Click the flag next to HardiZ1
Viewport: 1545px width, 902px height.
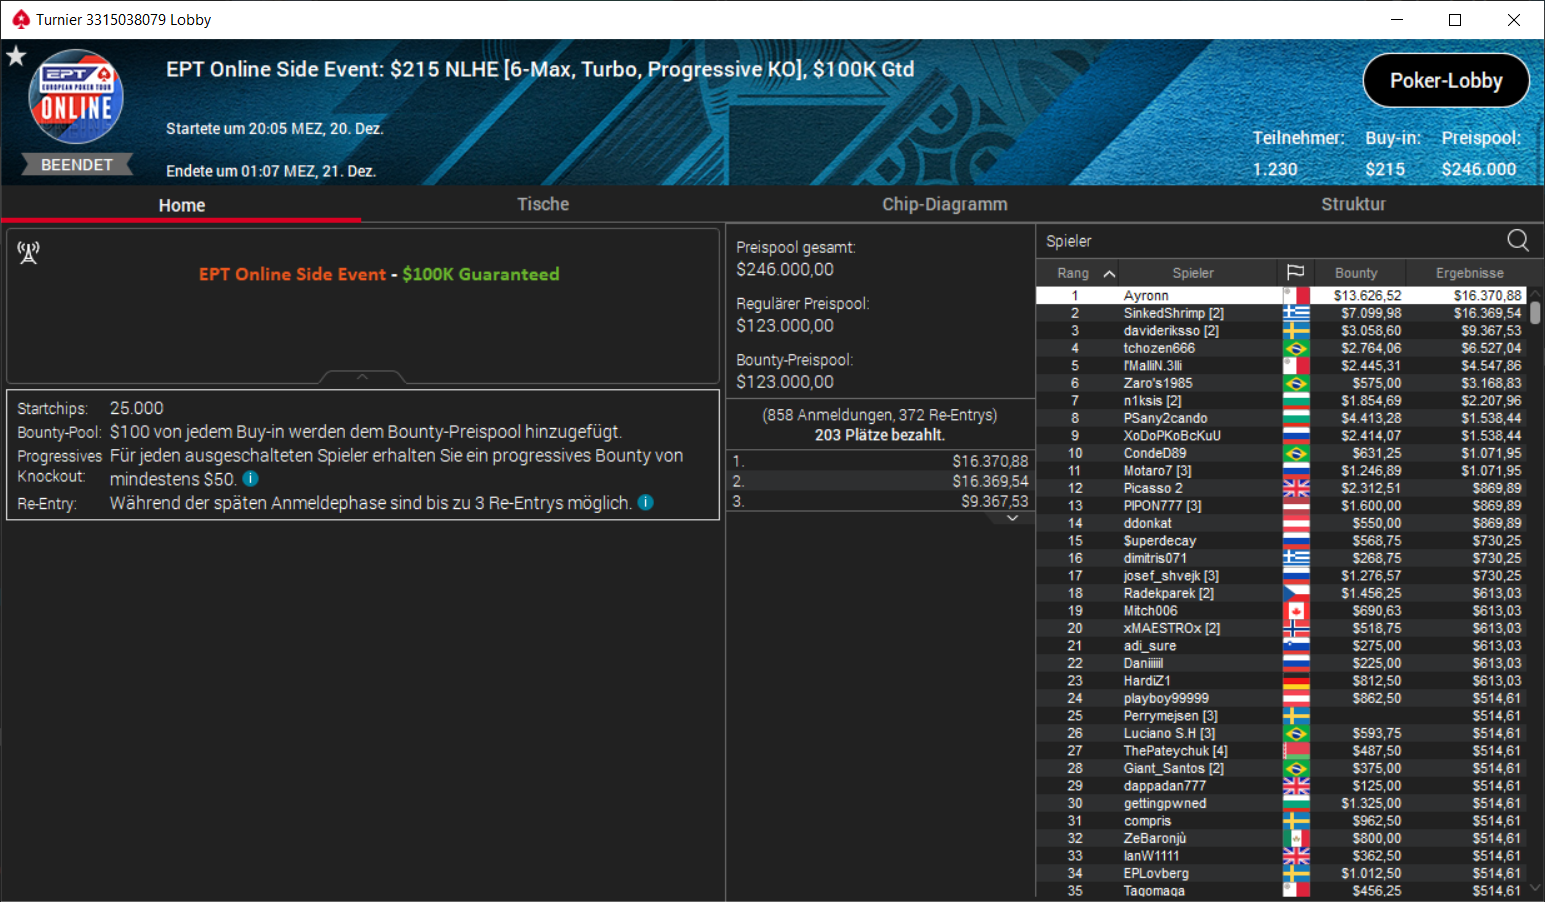click(1296, 681)
